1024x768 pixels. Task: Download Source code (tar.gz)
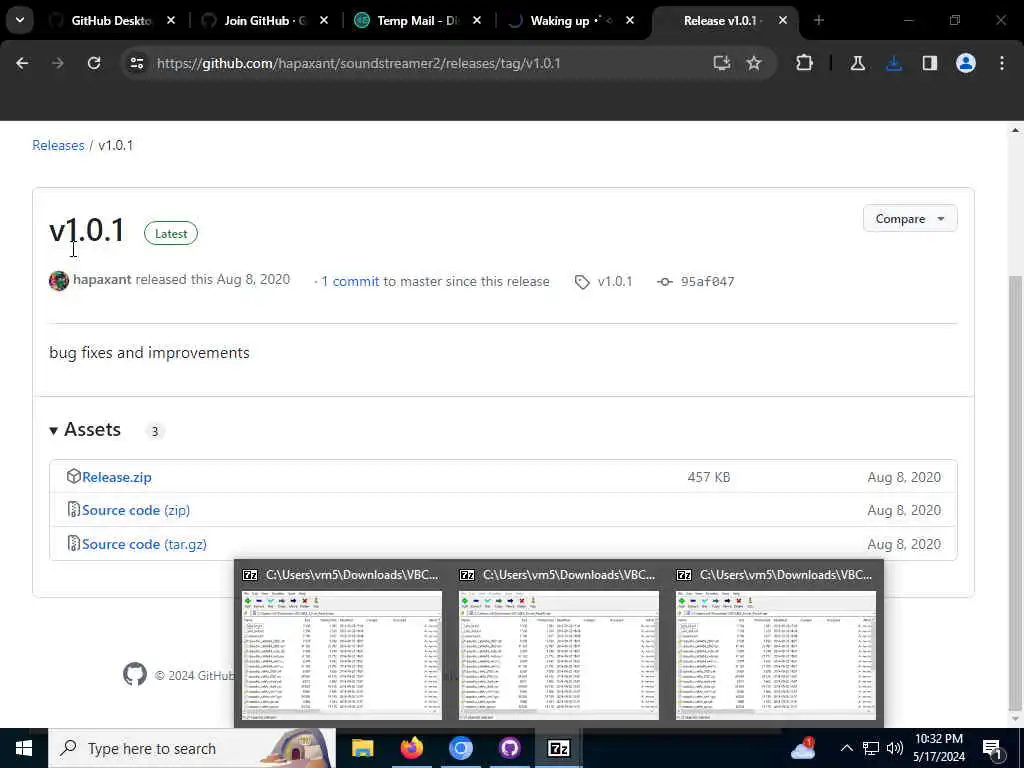click(144, 544)
